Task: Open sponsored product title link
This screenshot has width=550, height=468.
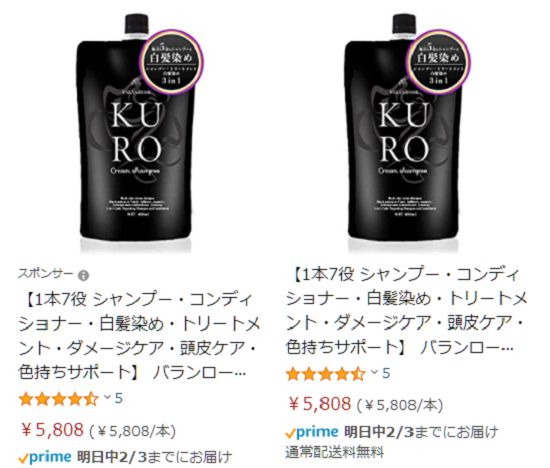Action: (139, 336)
